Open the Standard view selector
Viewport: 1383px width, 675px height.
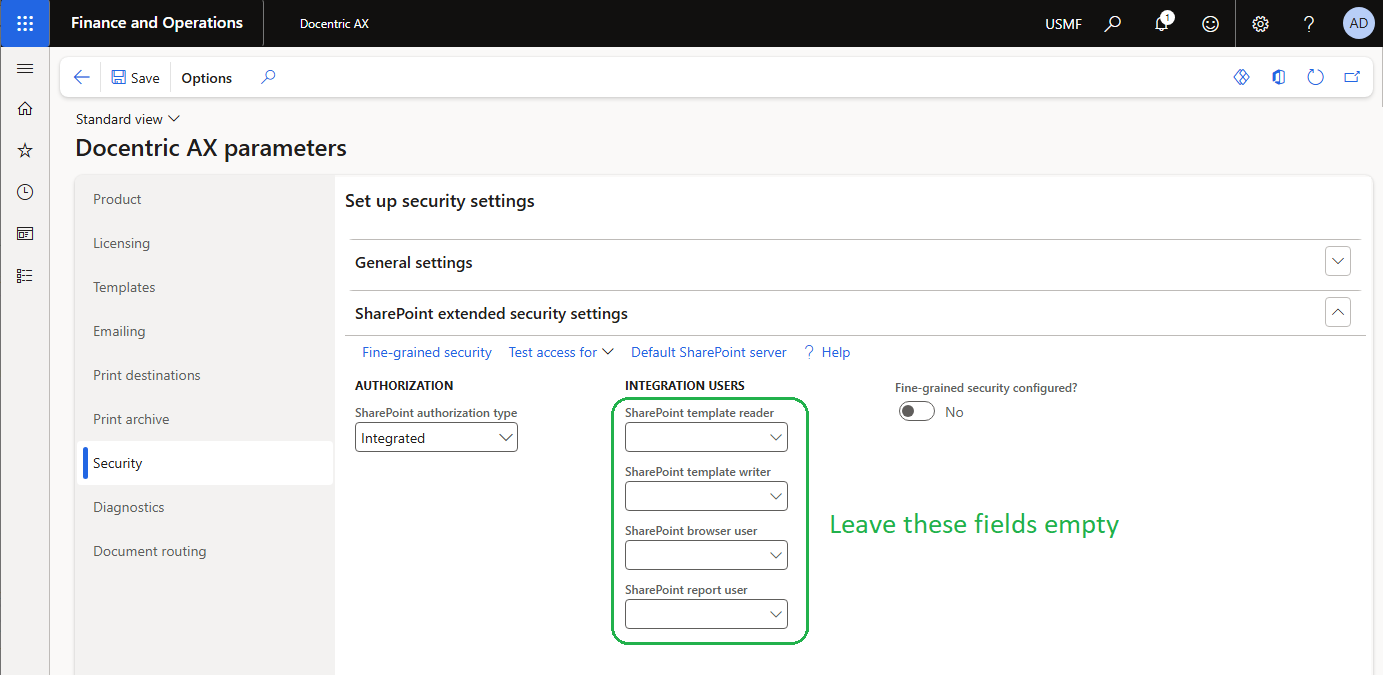click(x=128, y=119)
